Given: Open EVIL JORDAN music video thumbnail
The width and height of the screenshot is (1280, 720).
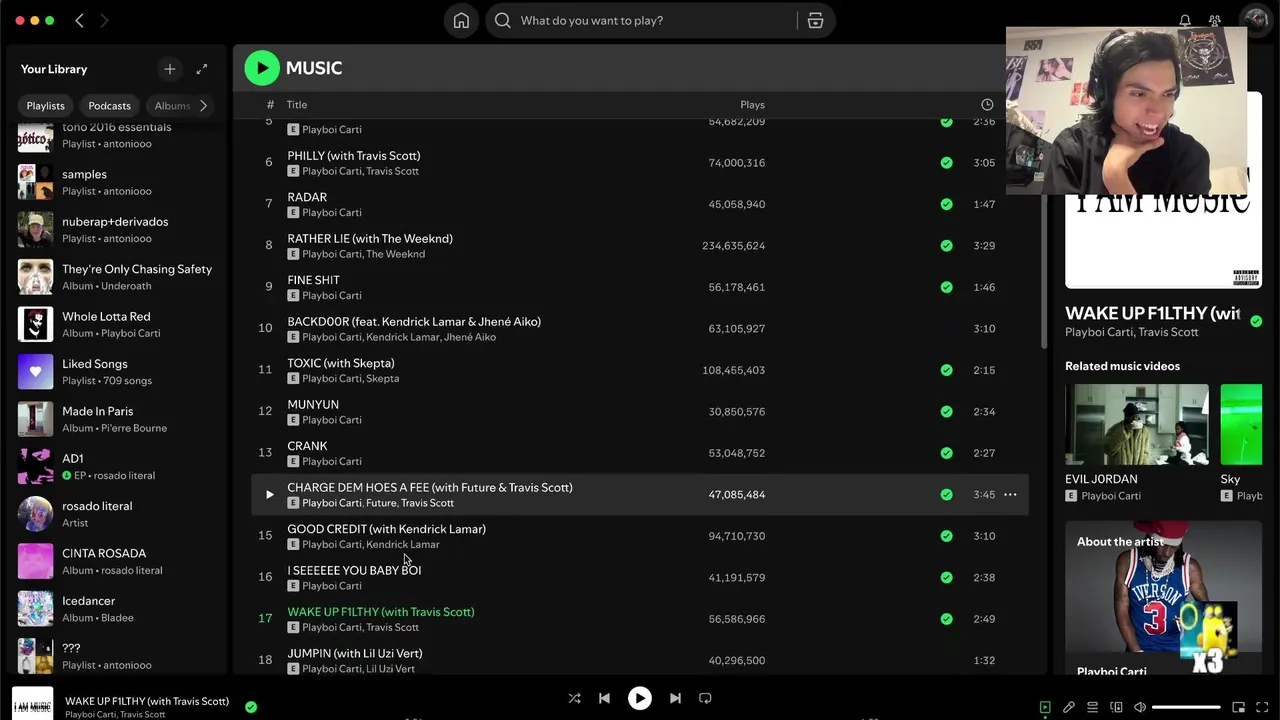Looking at the screenshot, I should 1136,424.
